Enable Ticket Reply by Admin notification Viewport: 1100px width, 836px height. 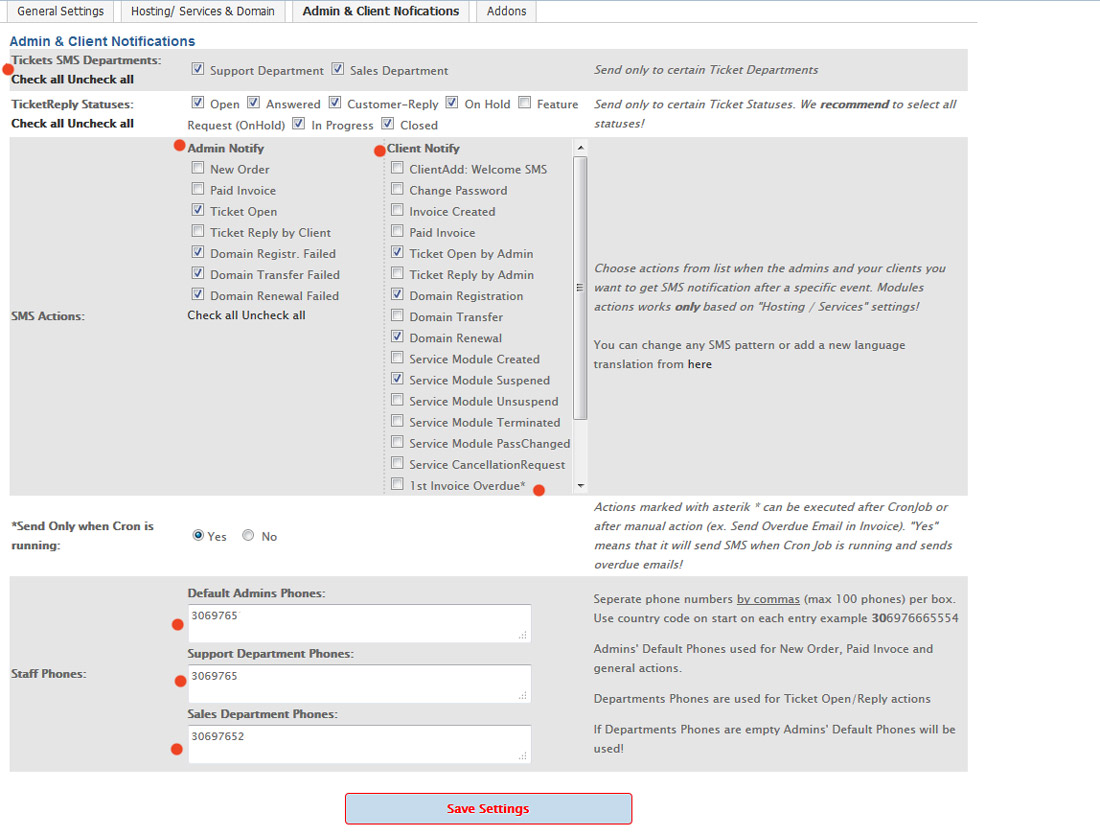(398, 273)
